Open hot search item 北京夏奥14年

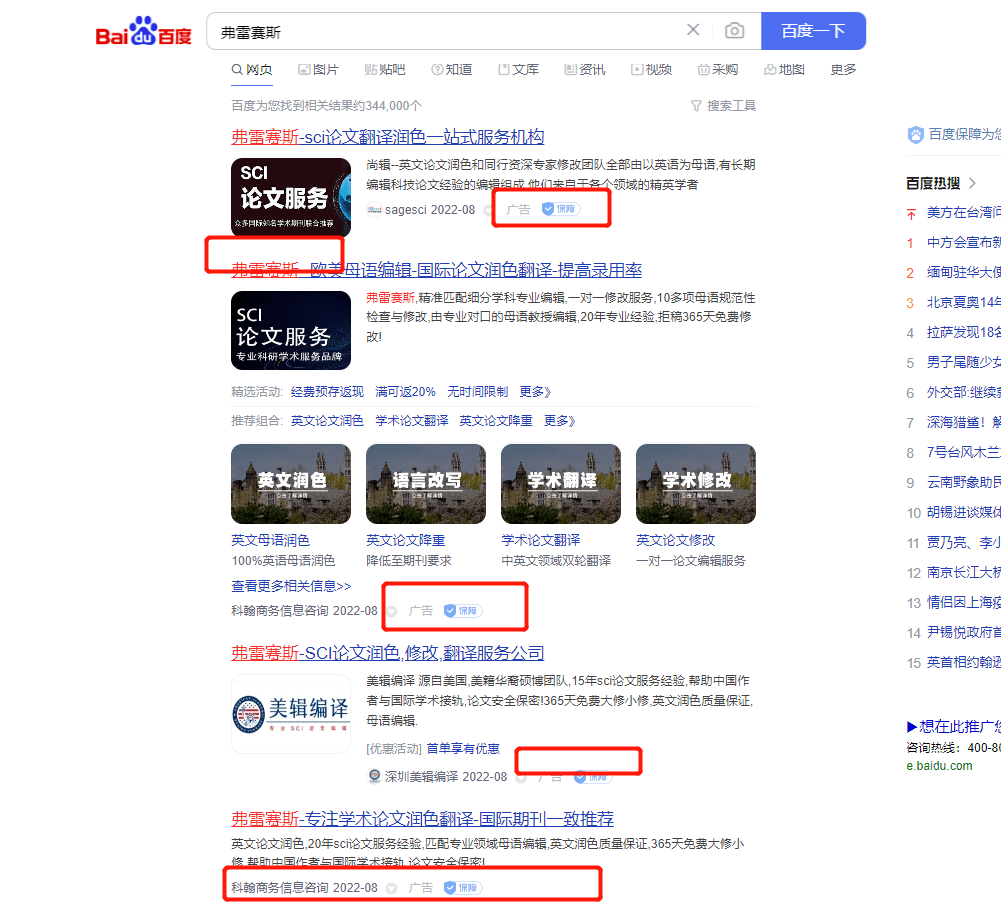pyautogui.click(x=964, y=303)
